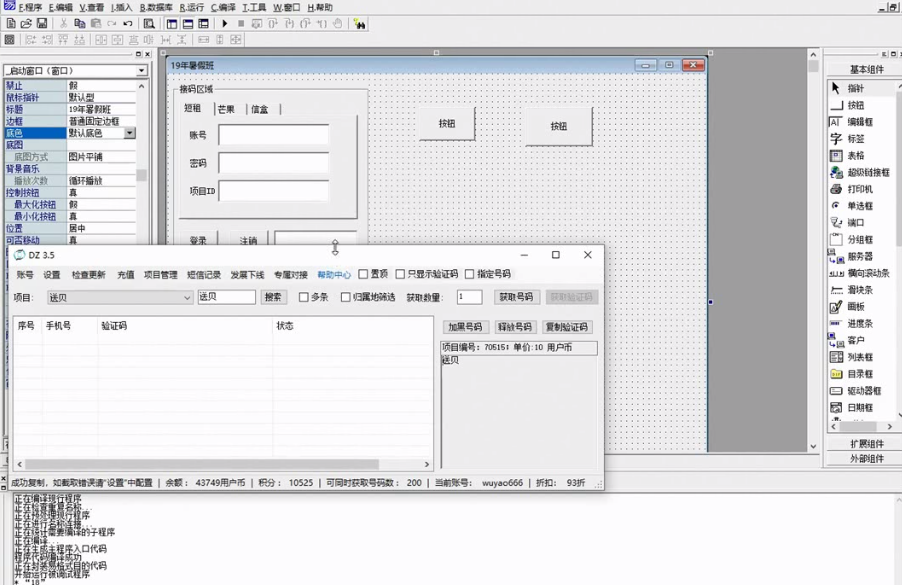902x585 pixels.
Task: Switch to the 芒果 tab in the form
Action: point(227,109)
